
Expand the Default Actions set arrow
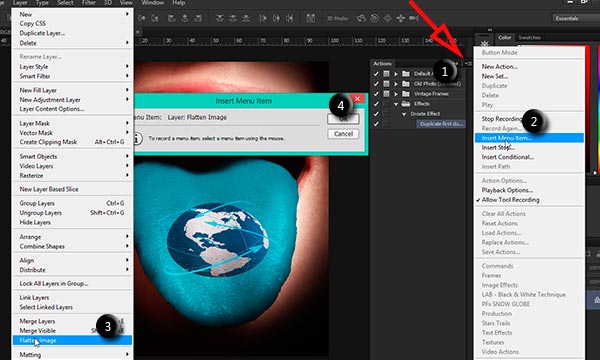[396, 74]
